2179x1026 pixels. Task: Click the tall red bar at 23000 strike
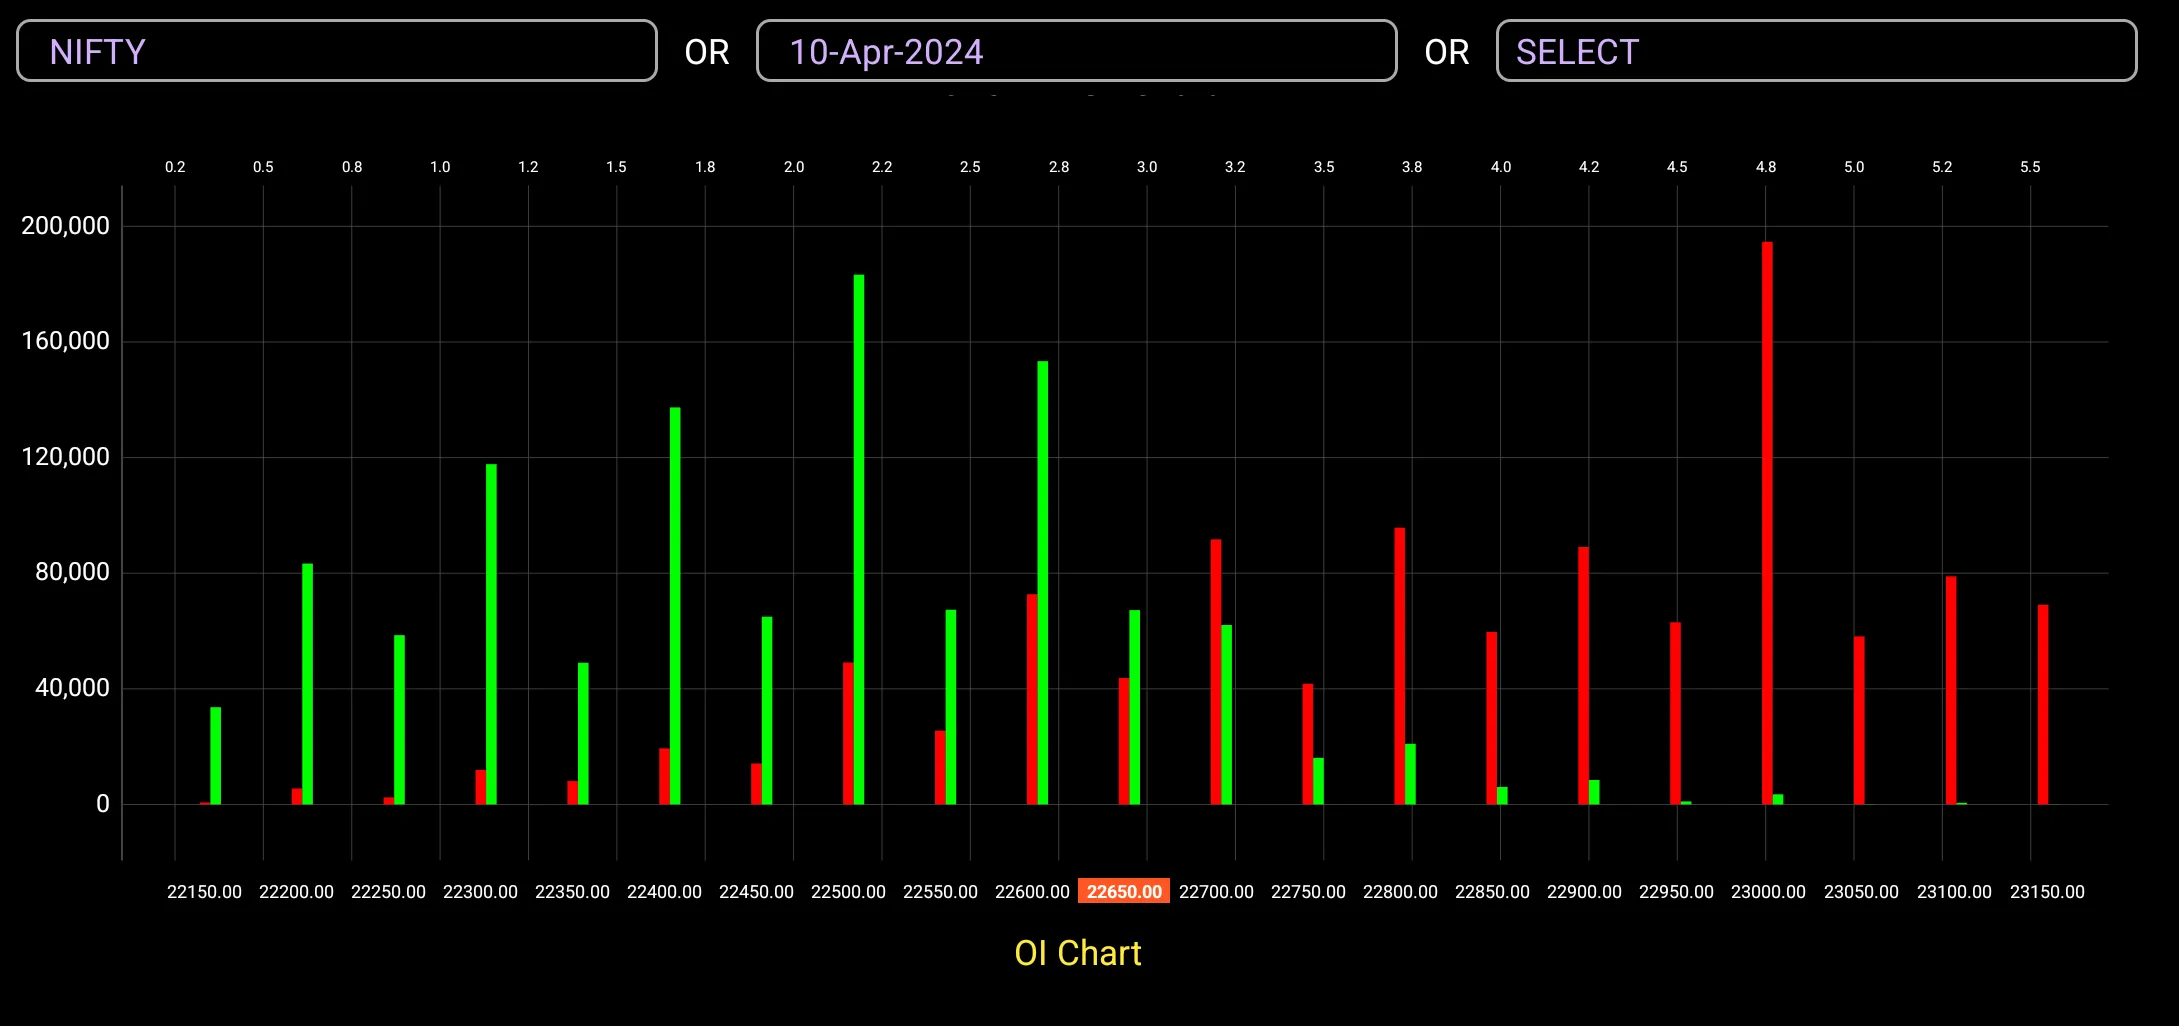[1767, 523]
